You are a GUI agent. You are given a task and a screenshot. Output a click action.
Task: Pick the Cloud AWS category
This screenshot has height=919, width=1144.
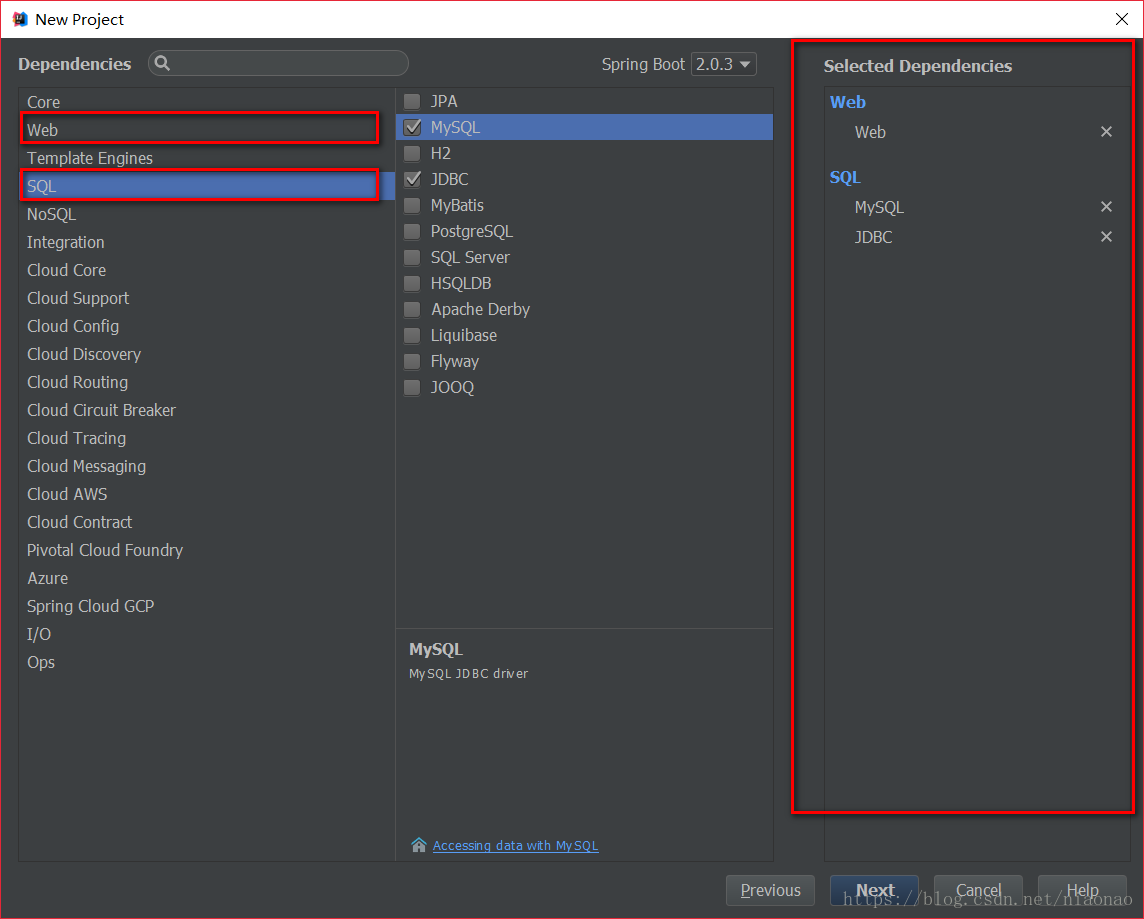[206, 495]
